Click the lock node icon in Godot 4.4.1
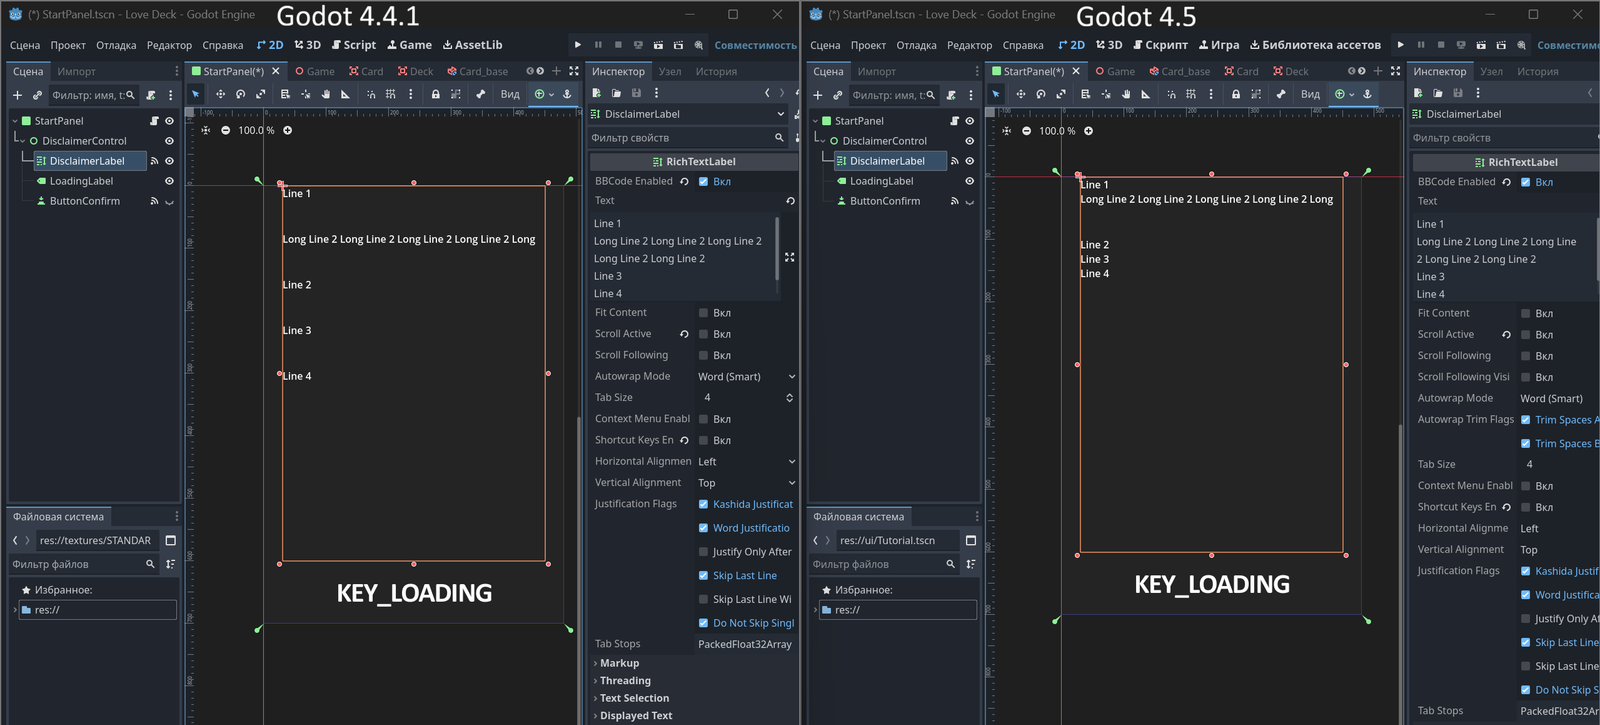 (x=435, y=94)
